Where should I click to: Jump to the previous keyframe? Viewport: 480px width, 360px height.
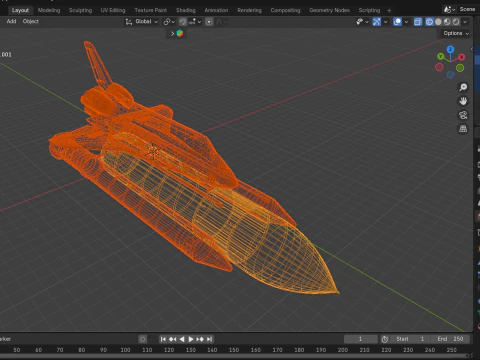coord(172,339)
